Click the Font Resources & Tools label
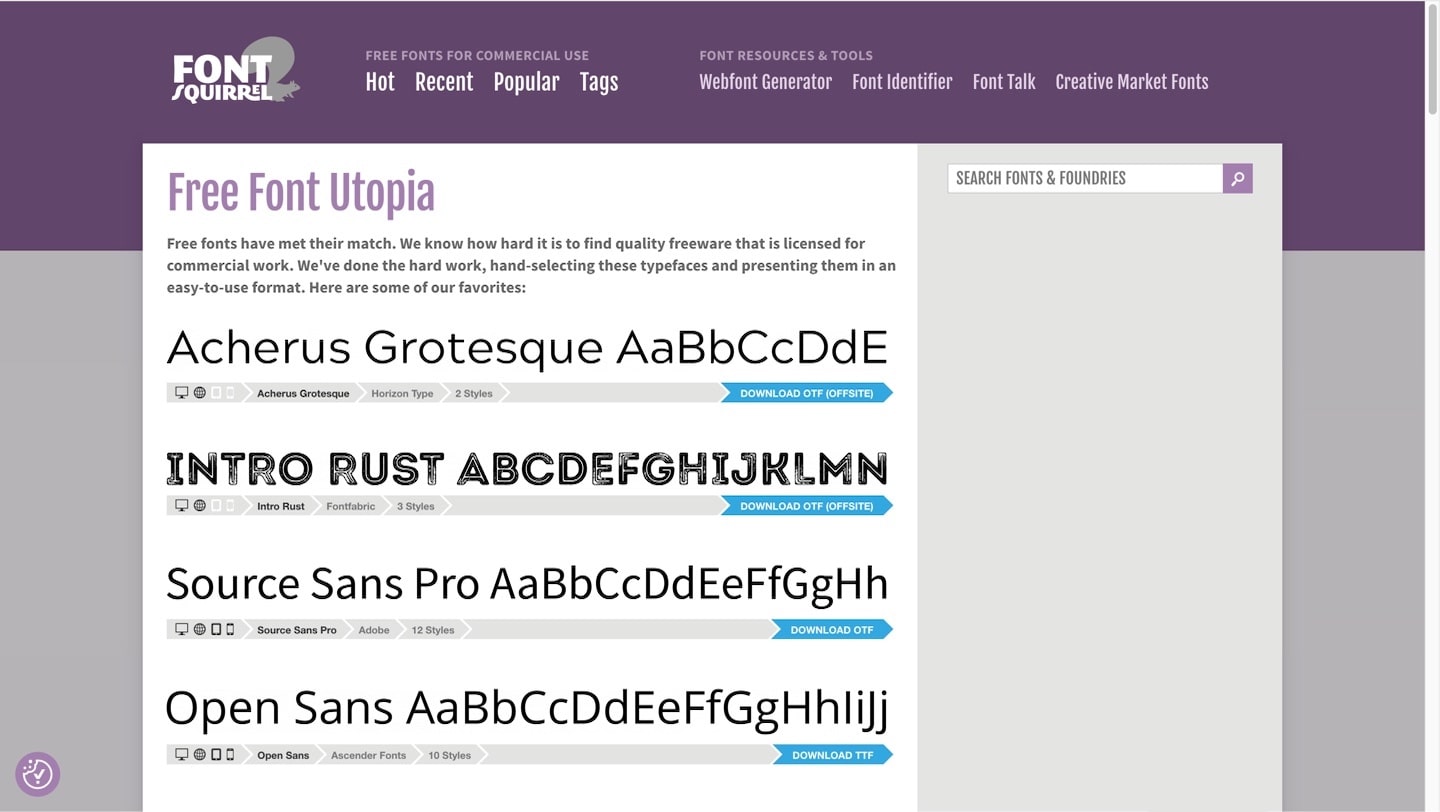 pos(786,55)
